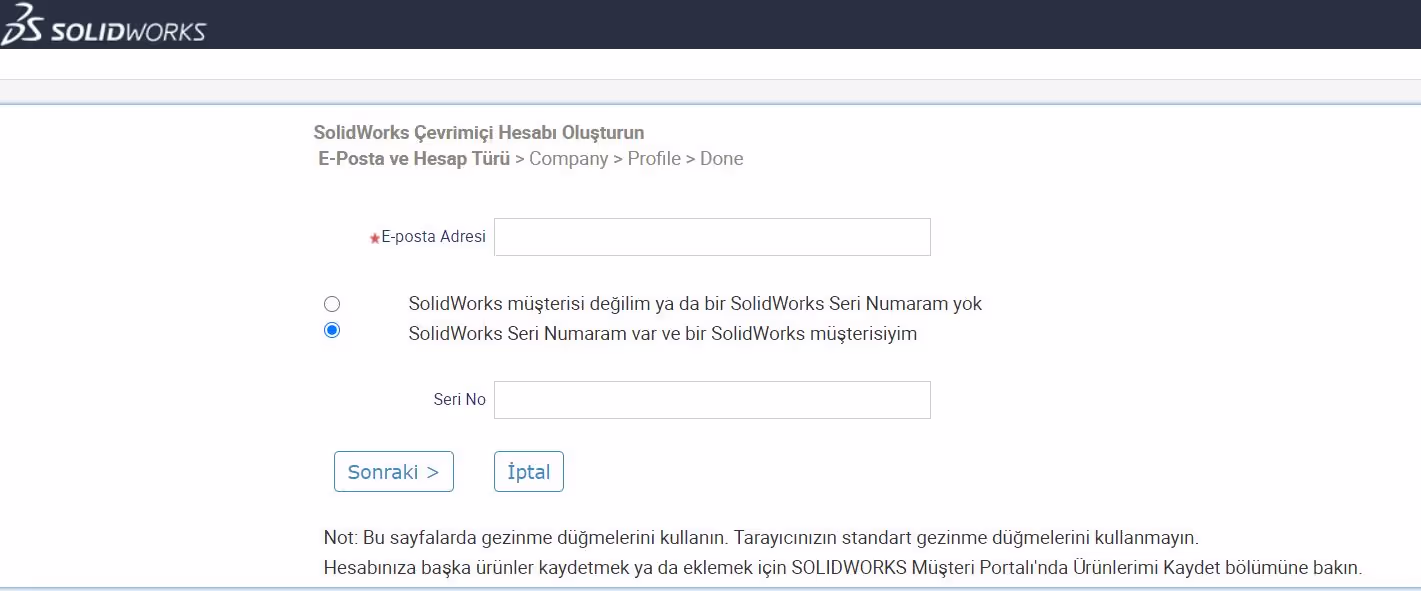Proceed with the Sonraki > button

394,472
